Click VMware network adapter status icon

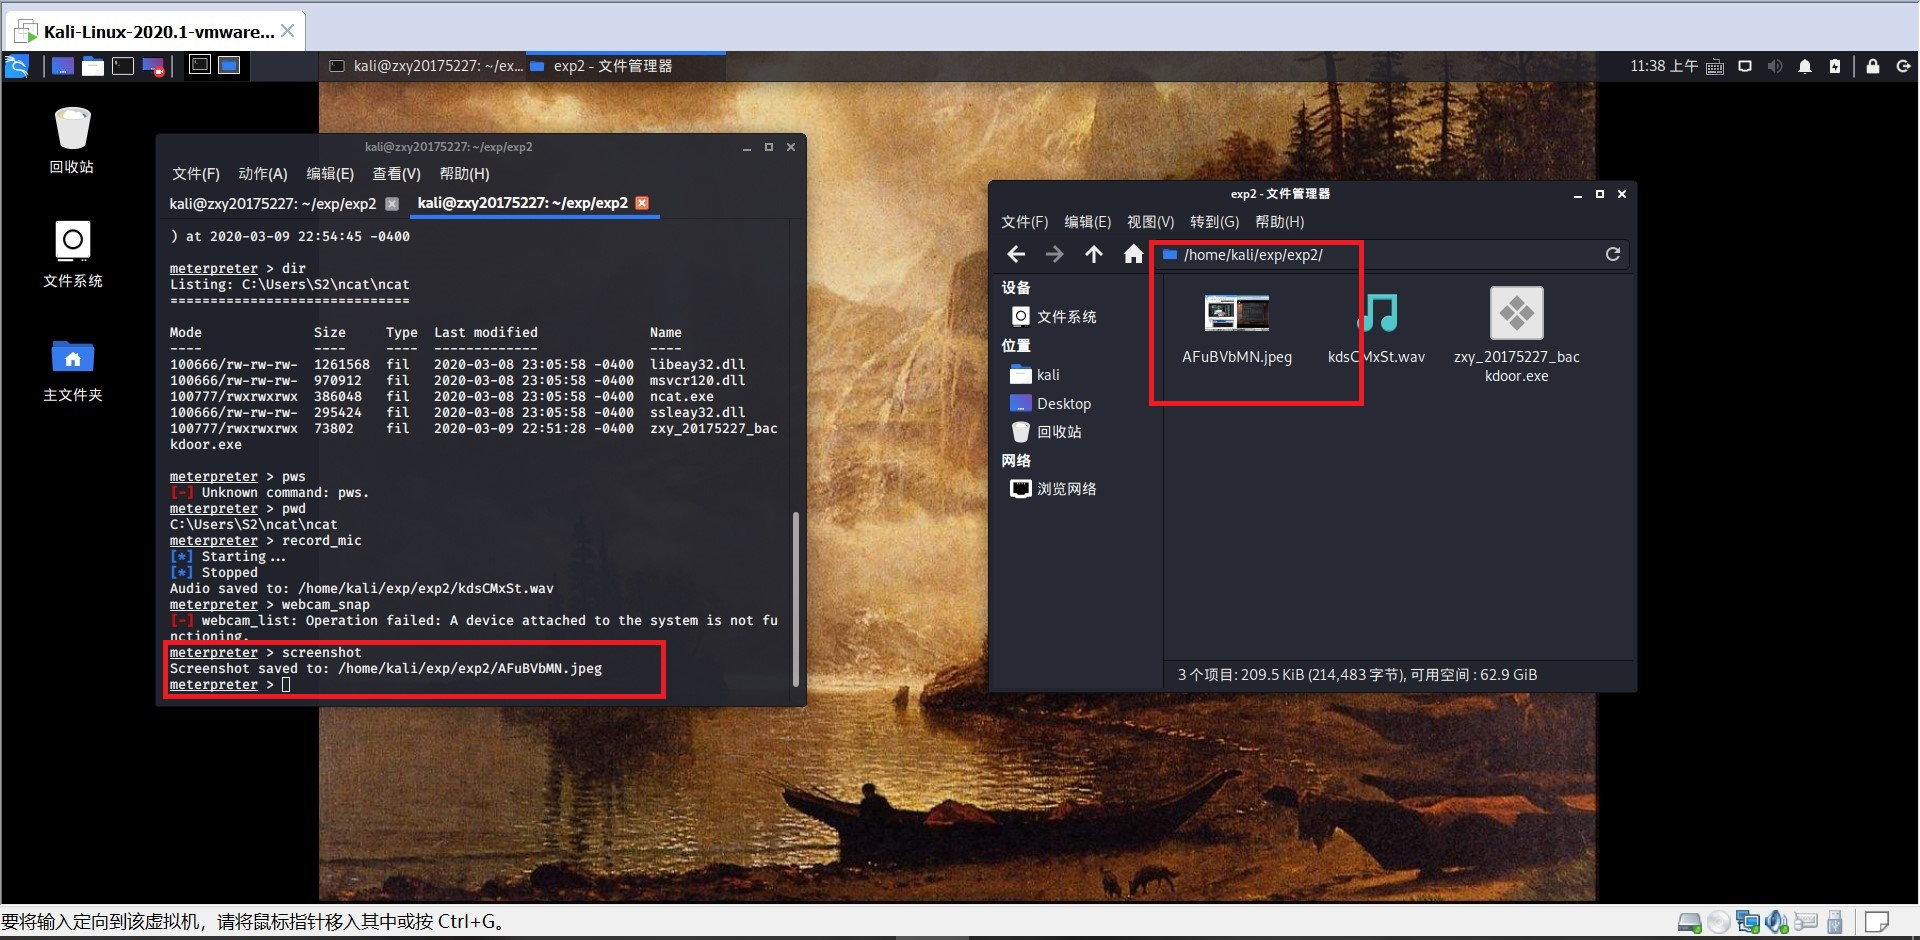[x=1748, y=922]
